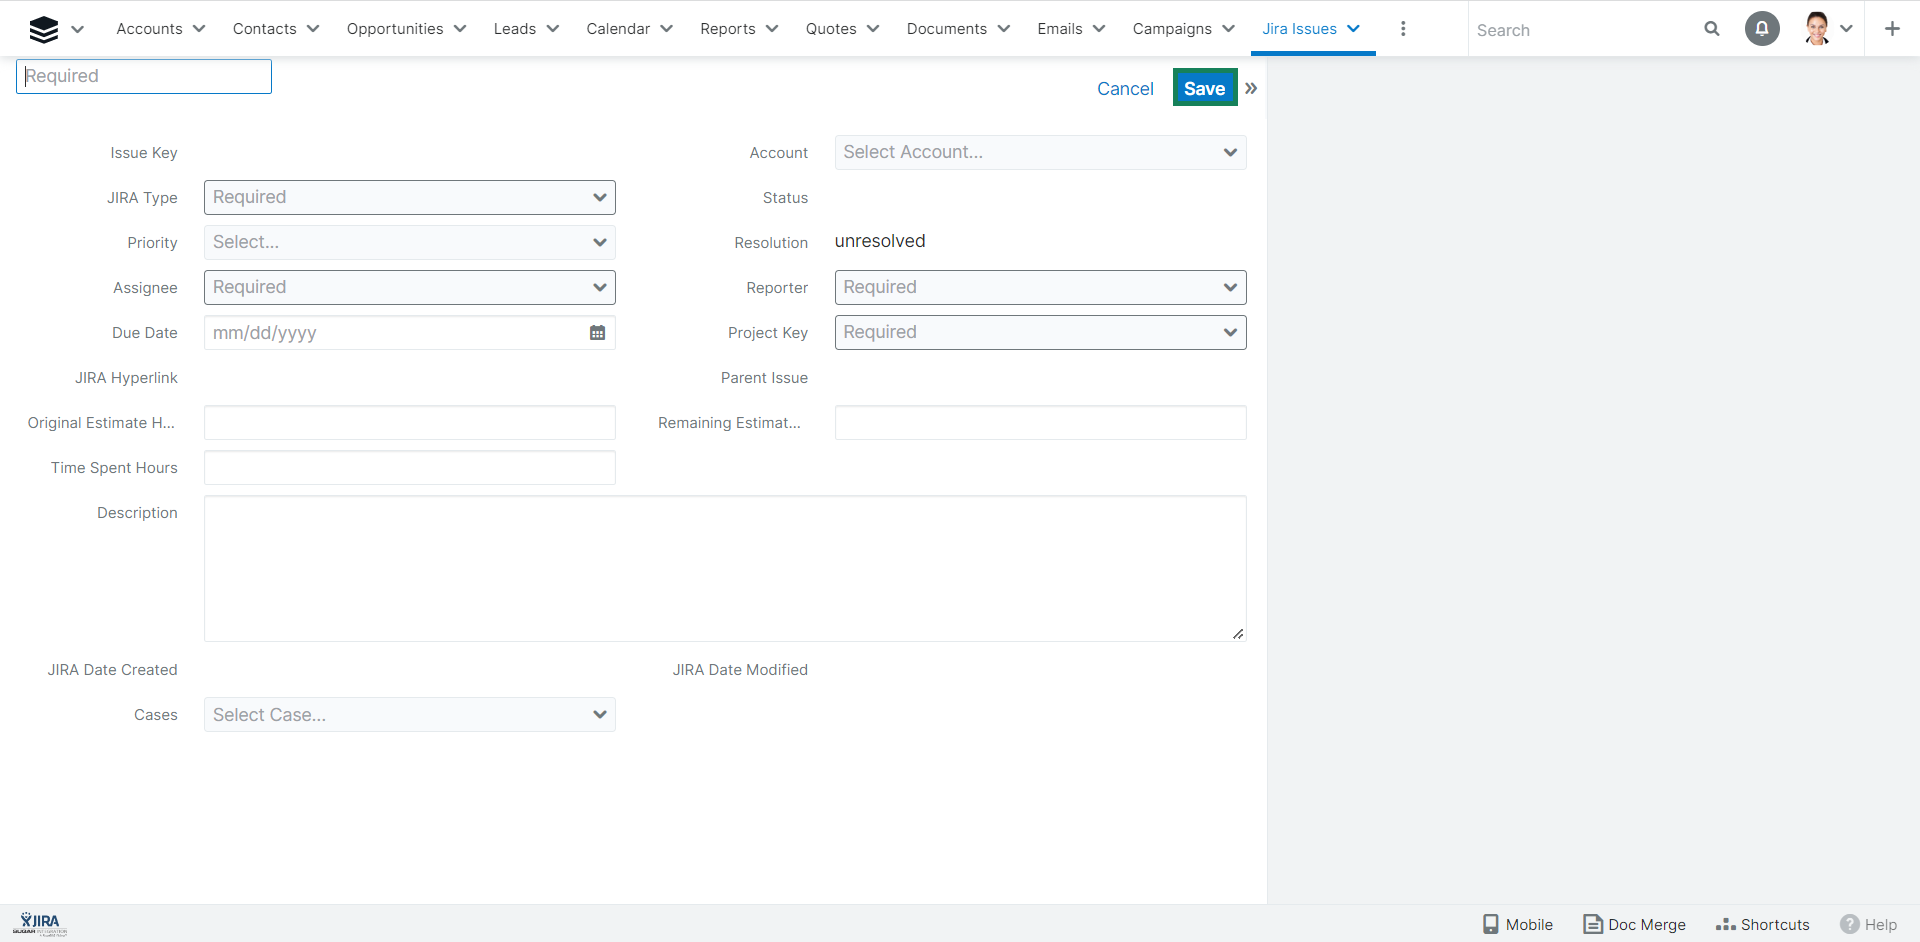This screenshot has width=1920, height=942.
Task: Click the search magnifier icon
Action: 1711,29
